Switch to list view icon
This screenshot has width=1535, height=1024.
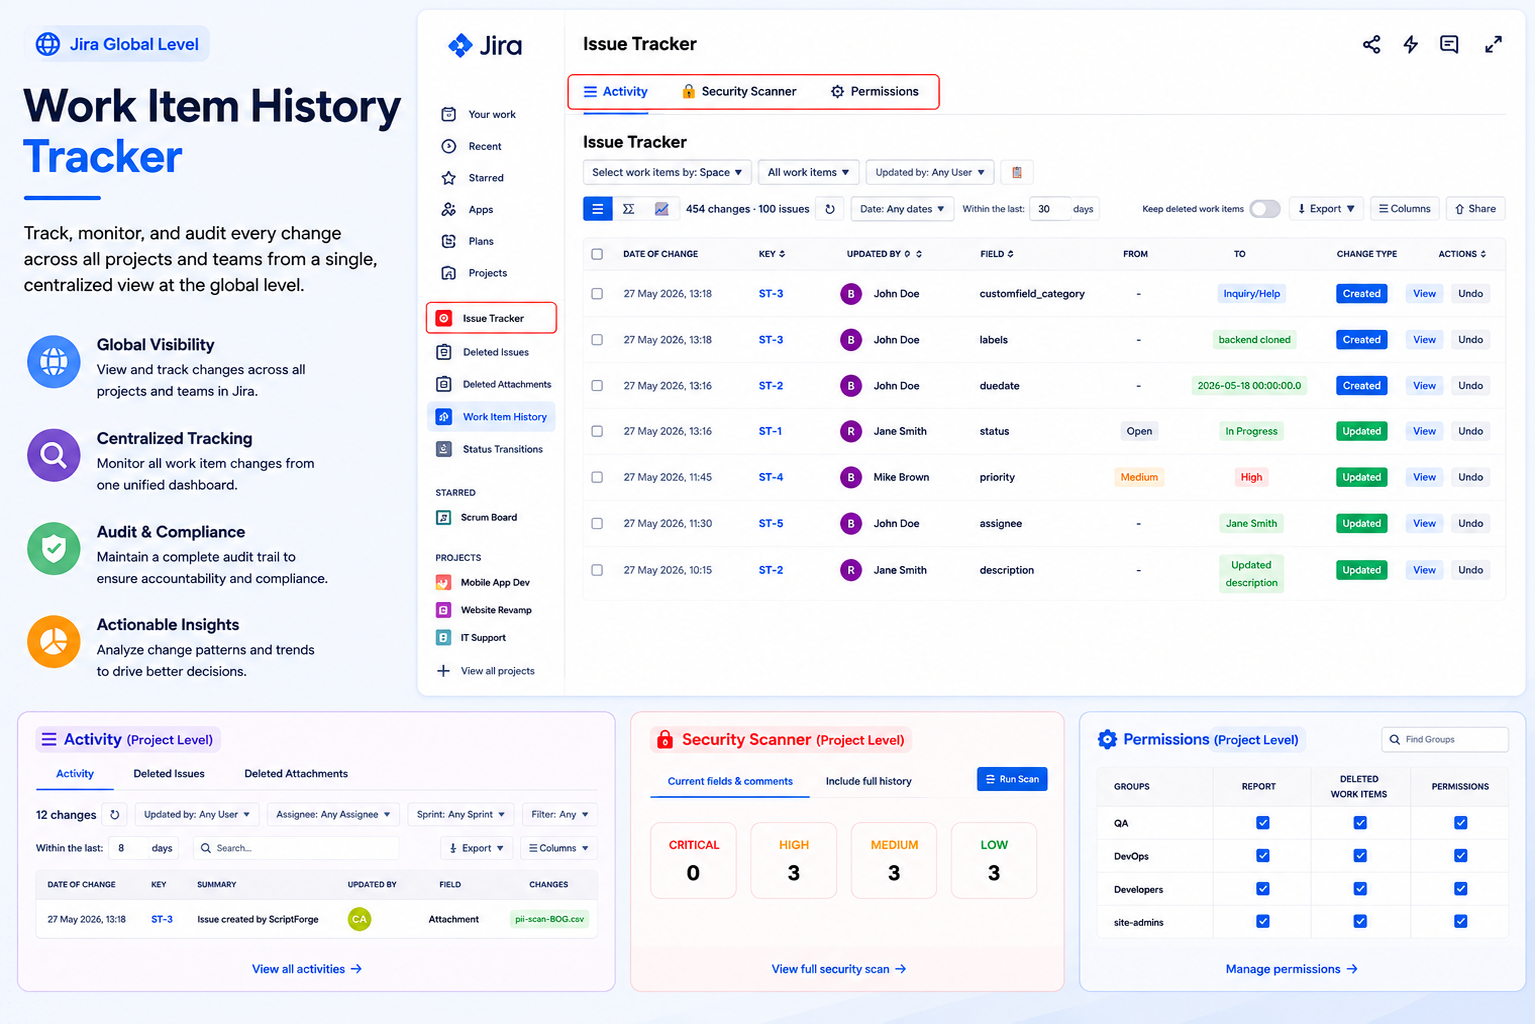598,209
